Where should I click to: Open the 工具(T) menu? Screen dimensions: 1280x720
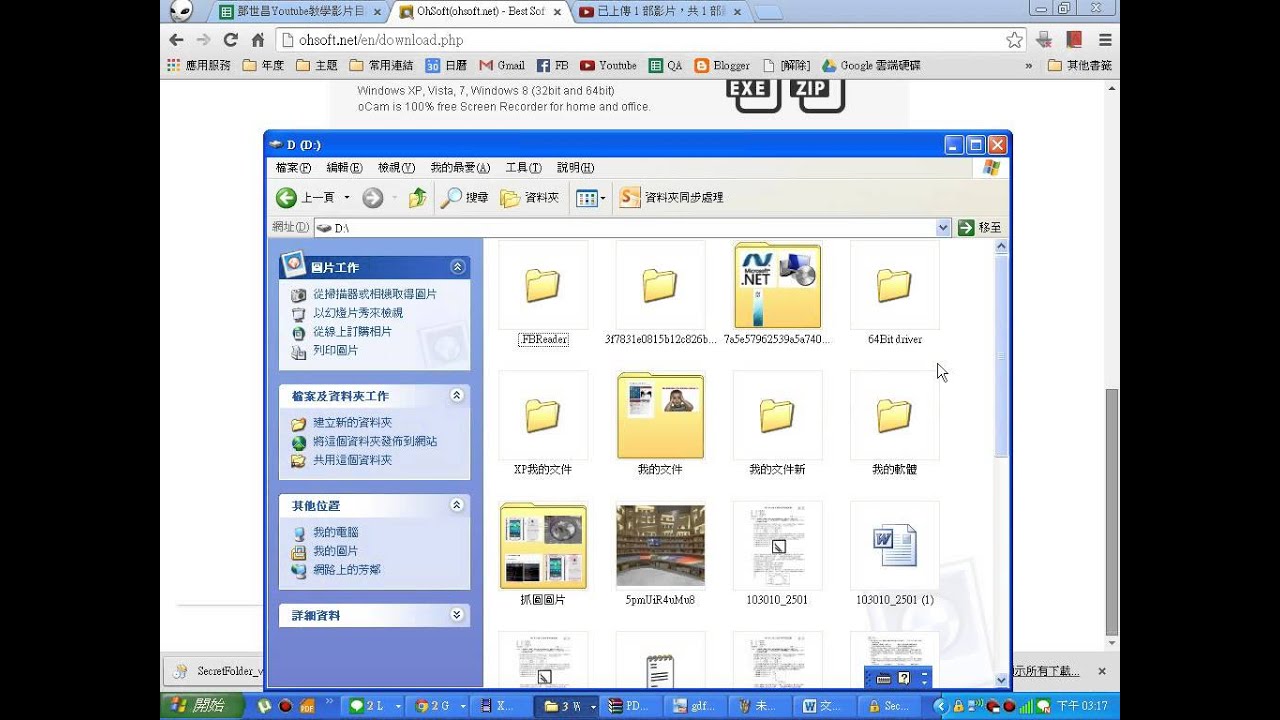(523, 168)
